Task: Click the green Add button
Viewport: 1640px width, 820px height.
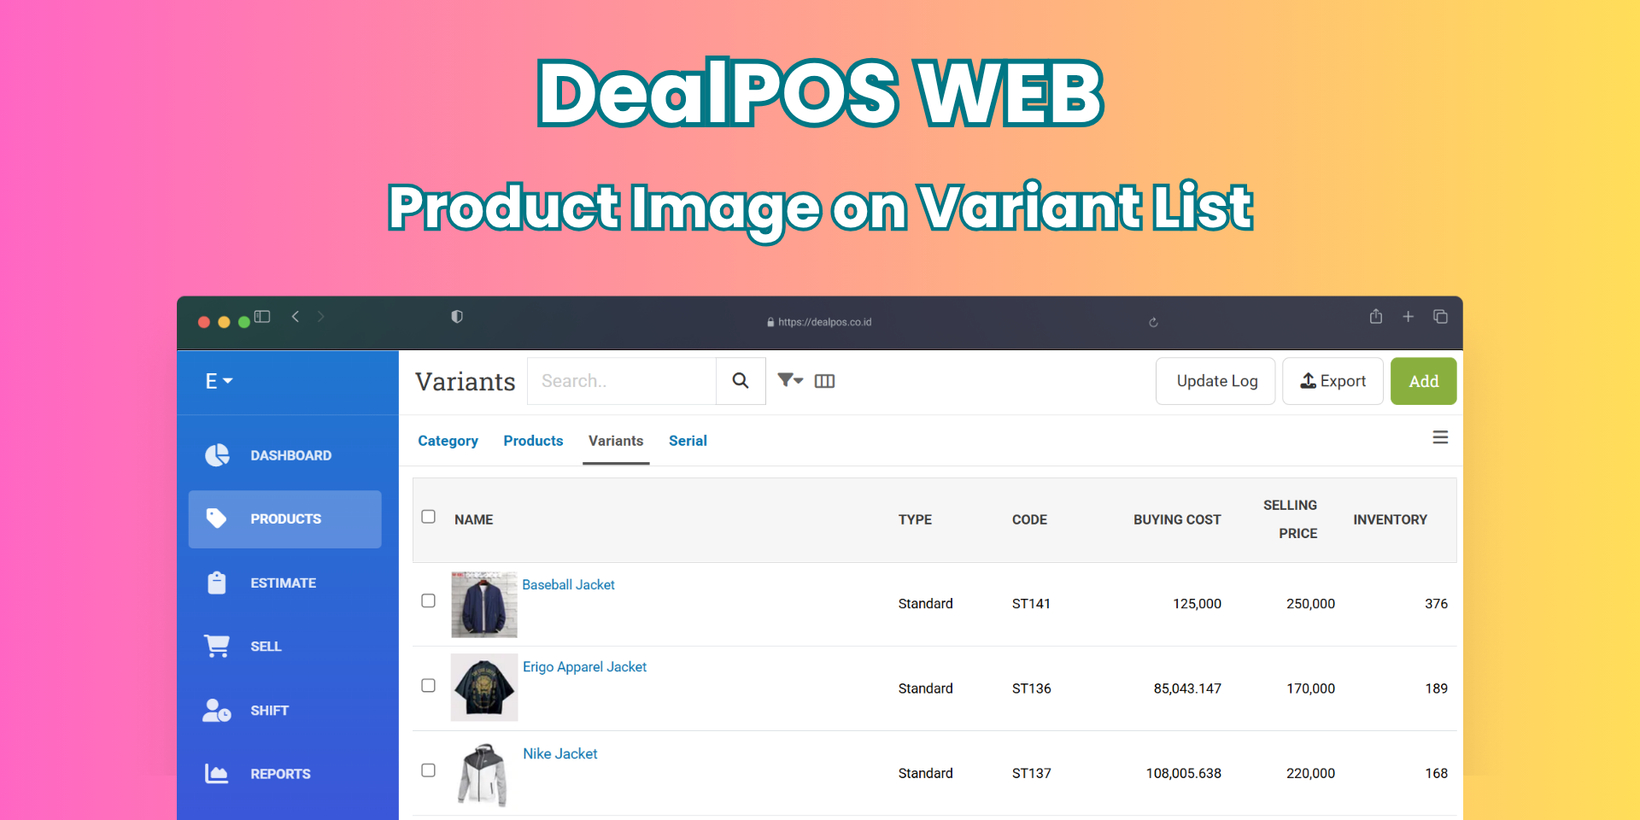Action: tap(1423, 381)
